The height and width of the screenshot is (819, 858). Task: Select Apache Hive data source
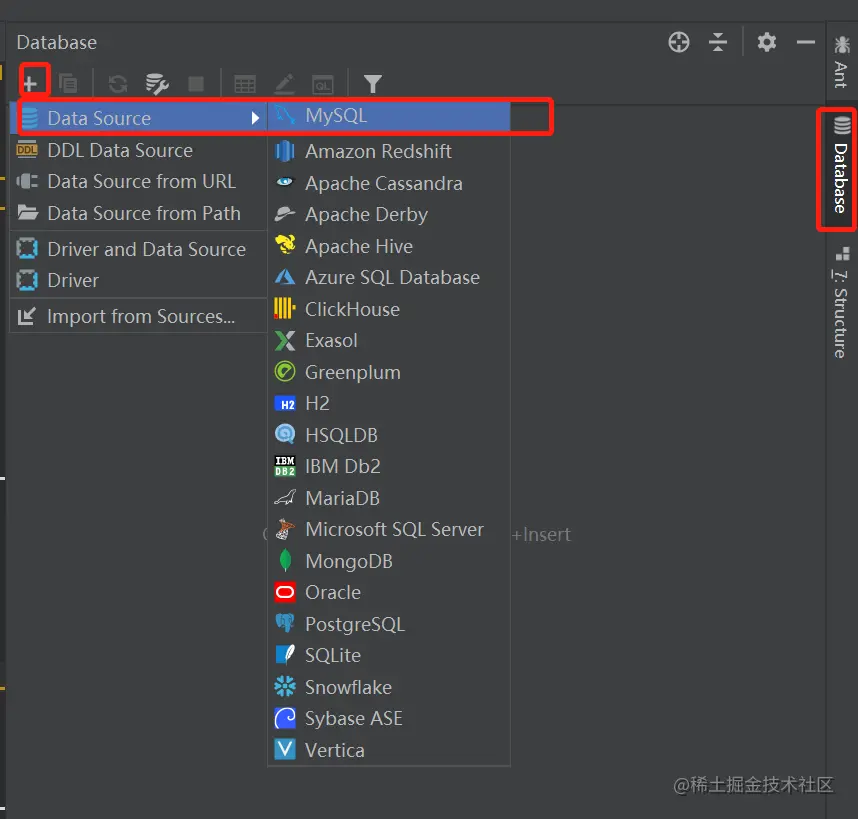point(389,246)
